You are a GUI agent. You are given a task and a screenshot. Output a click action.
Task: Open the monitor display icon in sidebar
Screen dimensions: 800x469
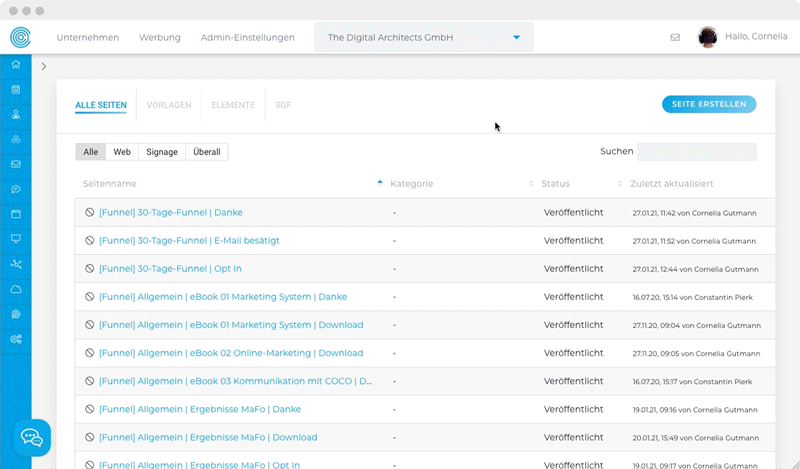15,239
